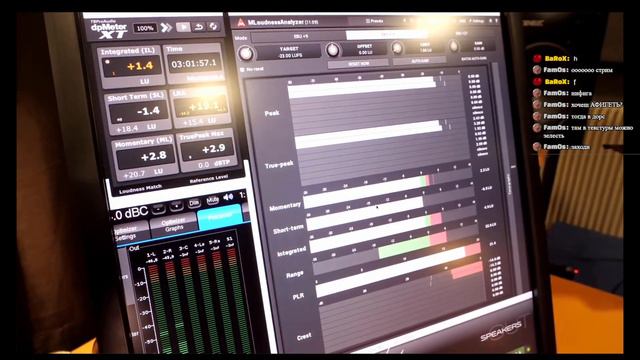Toggle the No reset checkbox
640x360 pixels.
242,70
